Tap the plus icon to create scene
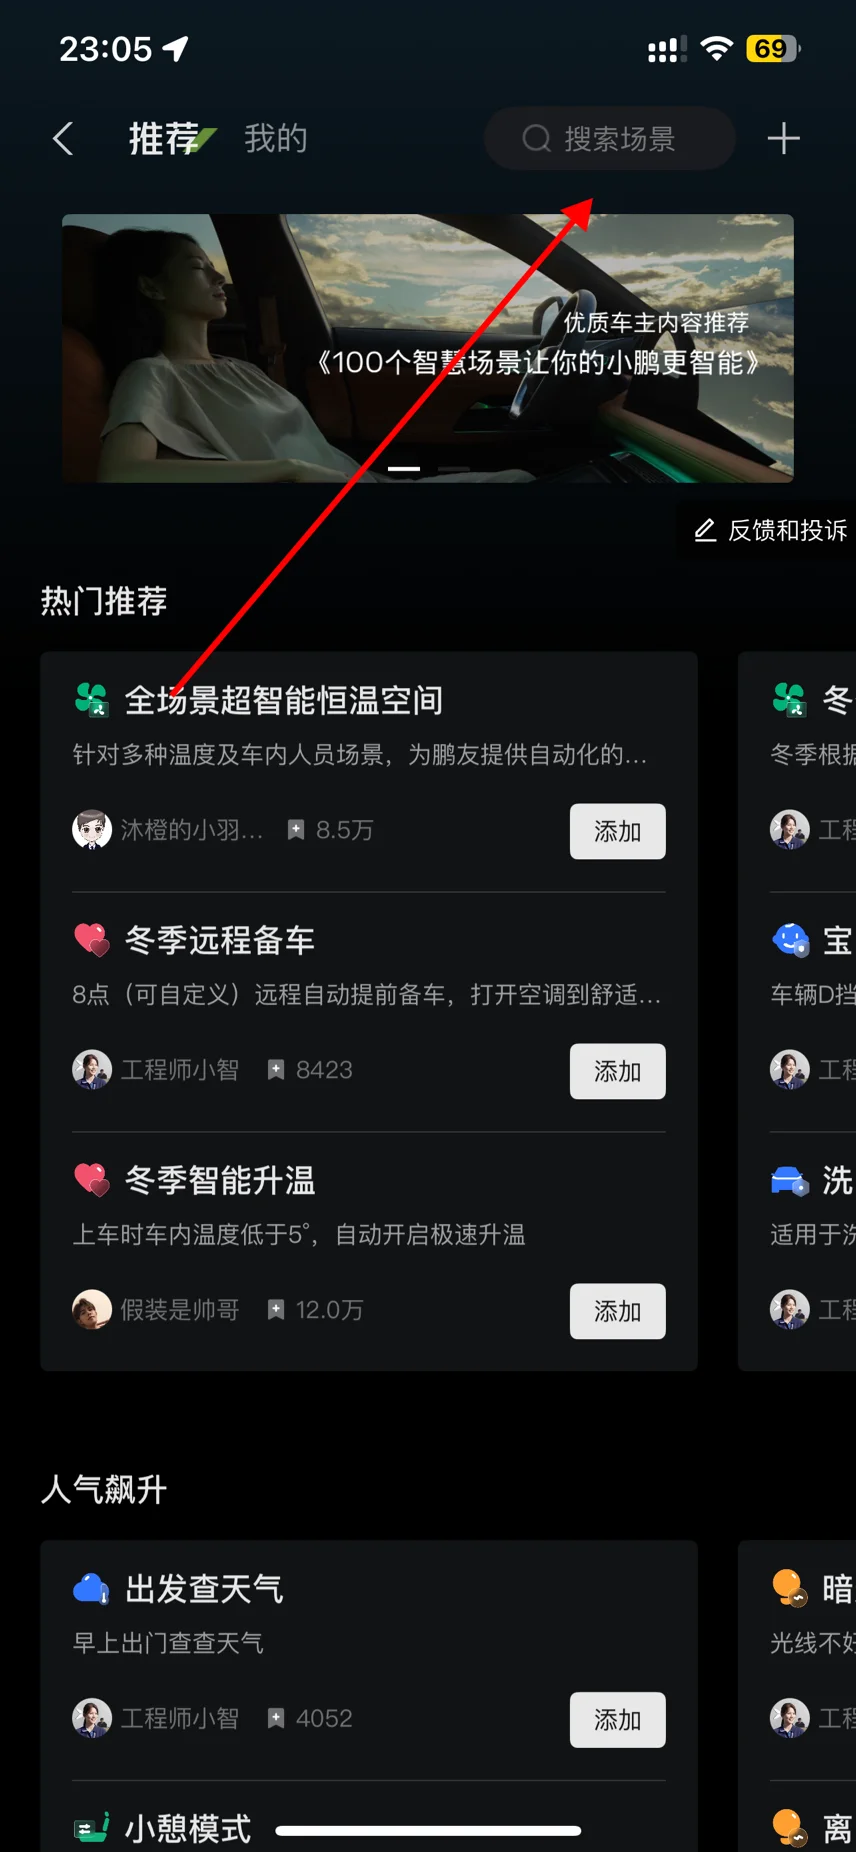 tap(783, 139)
